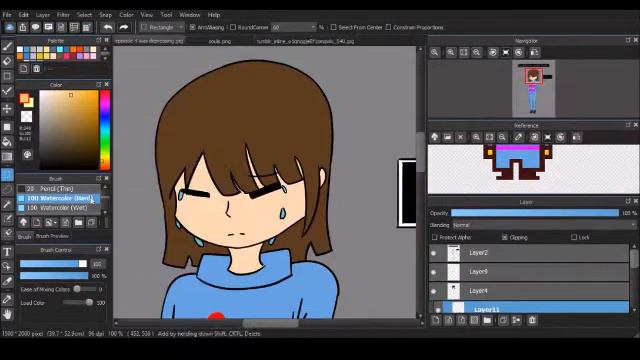Add a new color to the Palette
The height and width of the screenshot is (360, 640).
tap(24, 69)
